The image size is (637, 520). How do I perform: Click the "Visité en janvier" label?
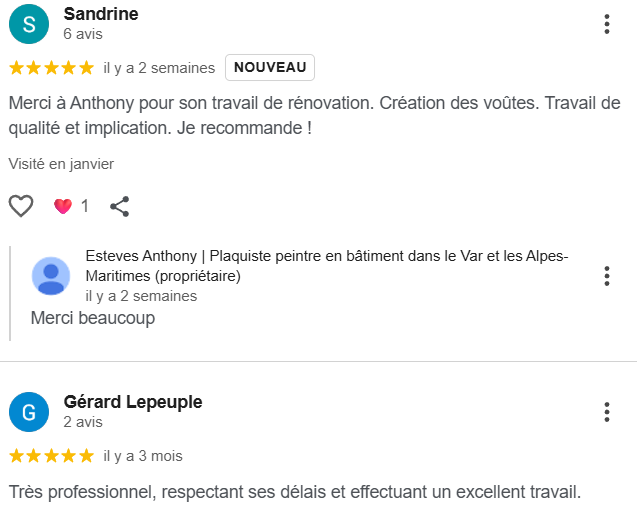coord(61,163)
